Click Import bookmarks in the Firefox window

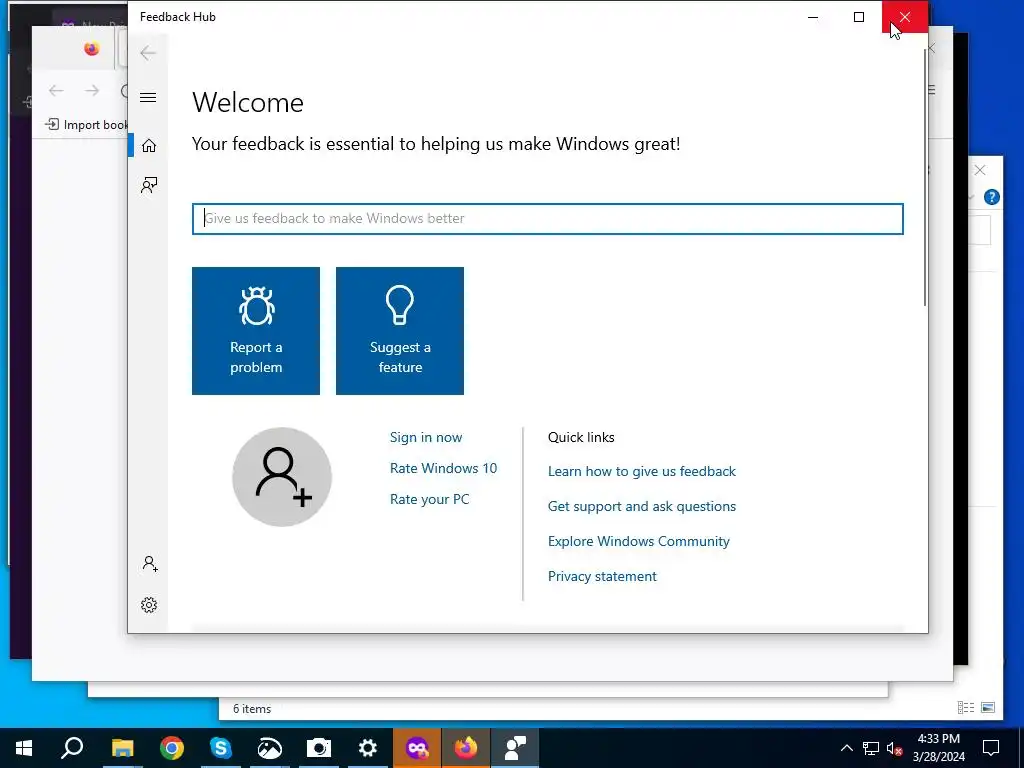pos(87,125)
